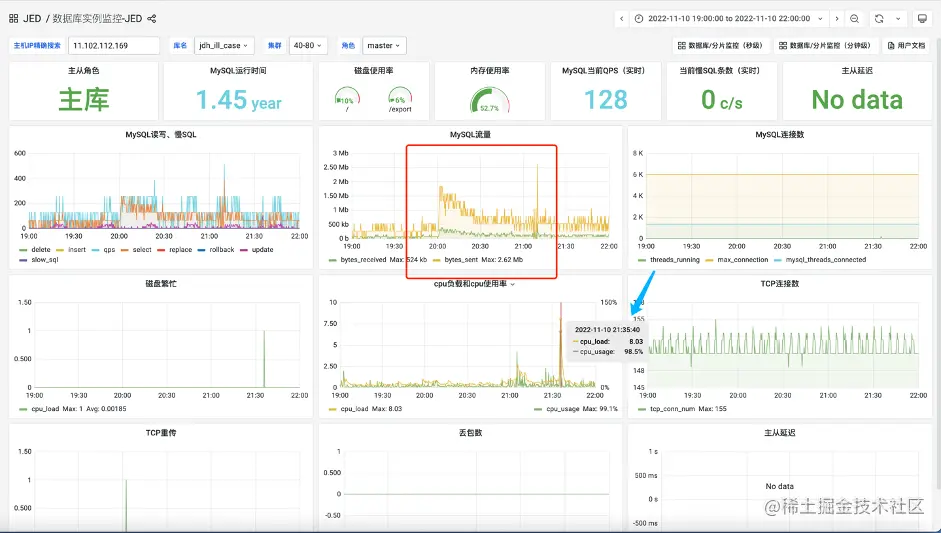
Task: Open the 内存使用率 panel title menu
Action: pyautogui.click(x=490, y=71)
